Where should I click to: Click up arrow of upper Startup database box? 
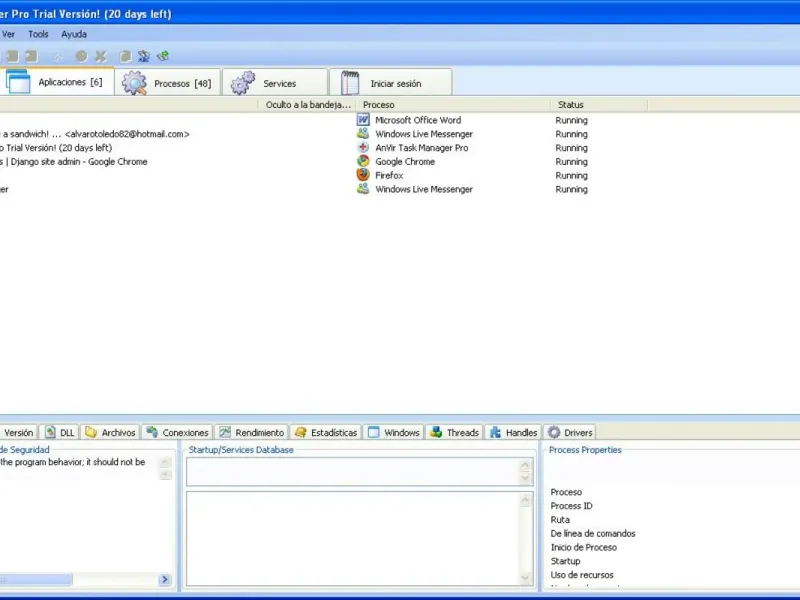(525, 465)
